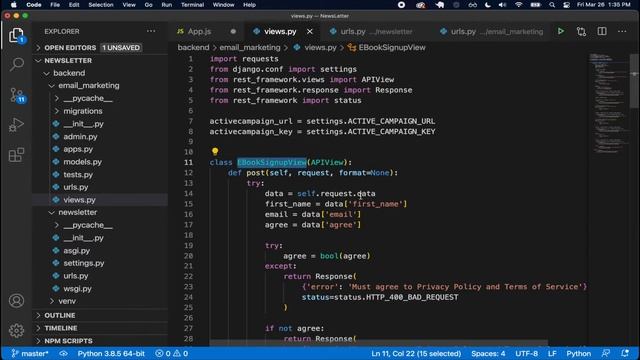Click Wi-Fi icon in macOS menu bar

(x=518, y=5)
